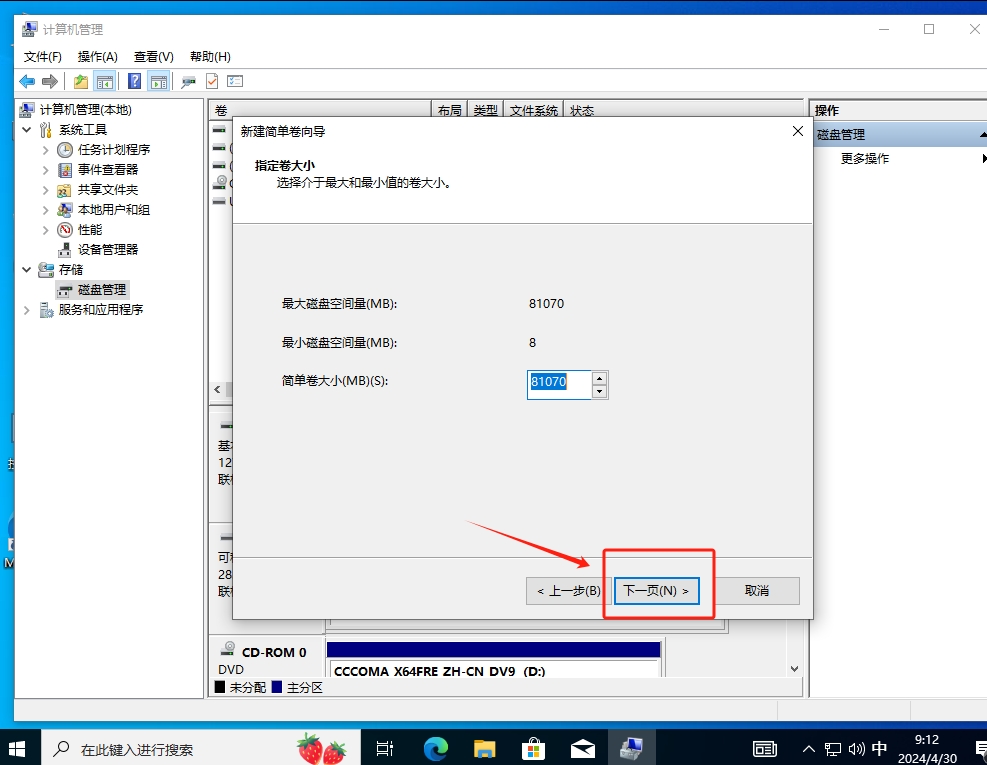987x765 pixels.
Task: Open Device Manager (设备管理器) tree item
Action: [108, 250]
